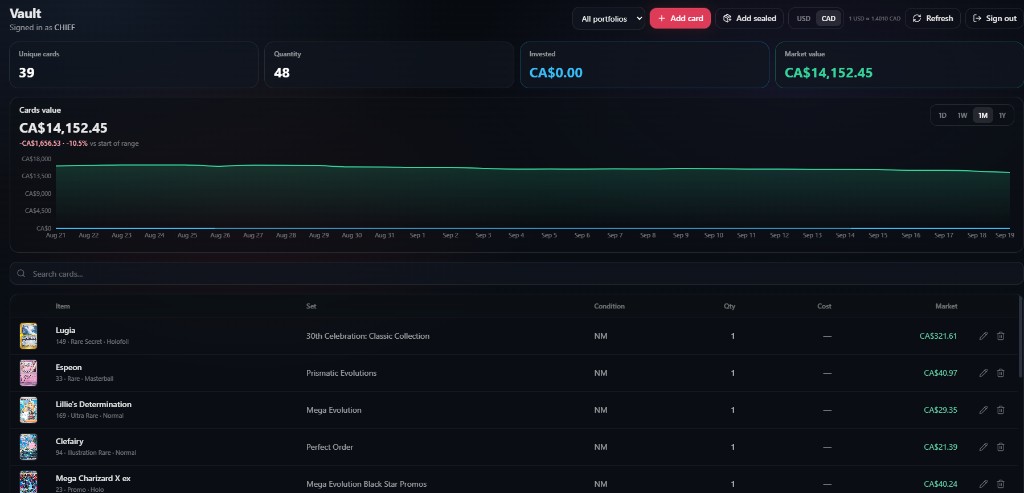The width and height of the screenshot is (1024, 493).
Task: Click the Mega Charizard X ex name
Action: click(x=93, y=479)
